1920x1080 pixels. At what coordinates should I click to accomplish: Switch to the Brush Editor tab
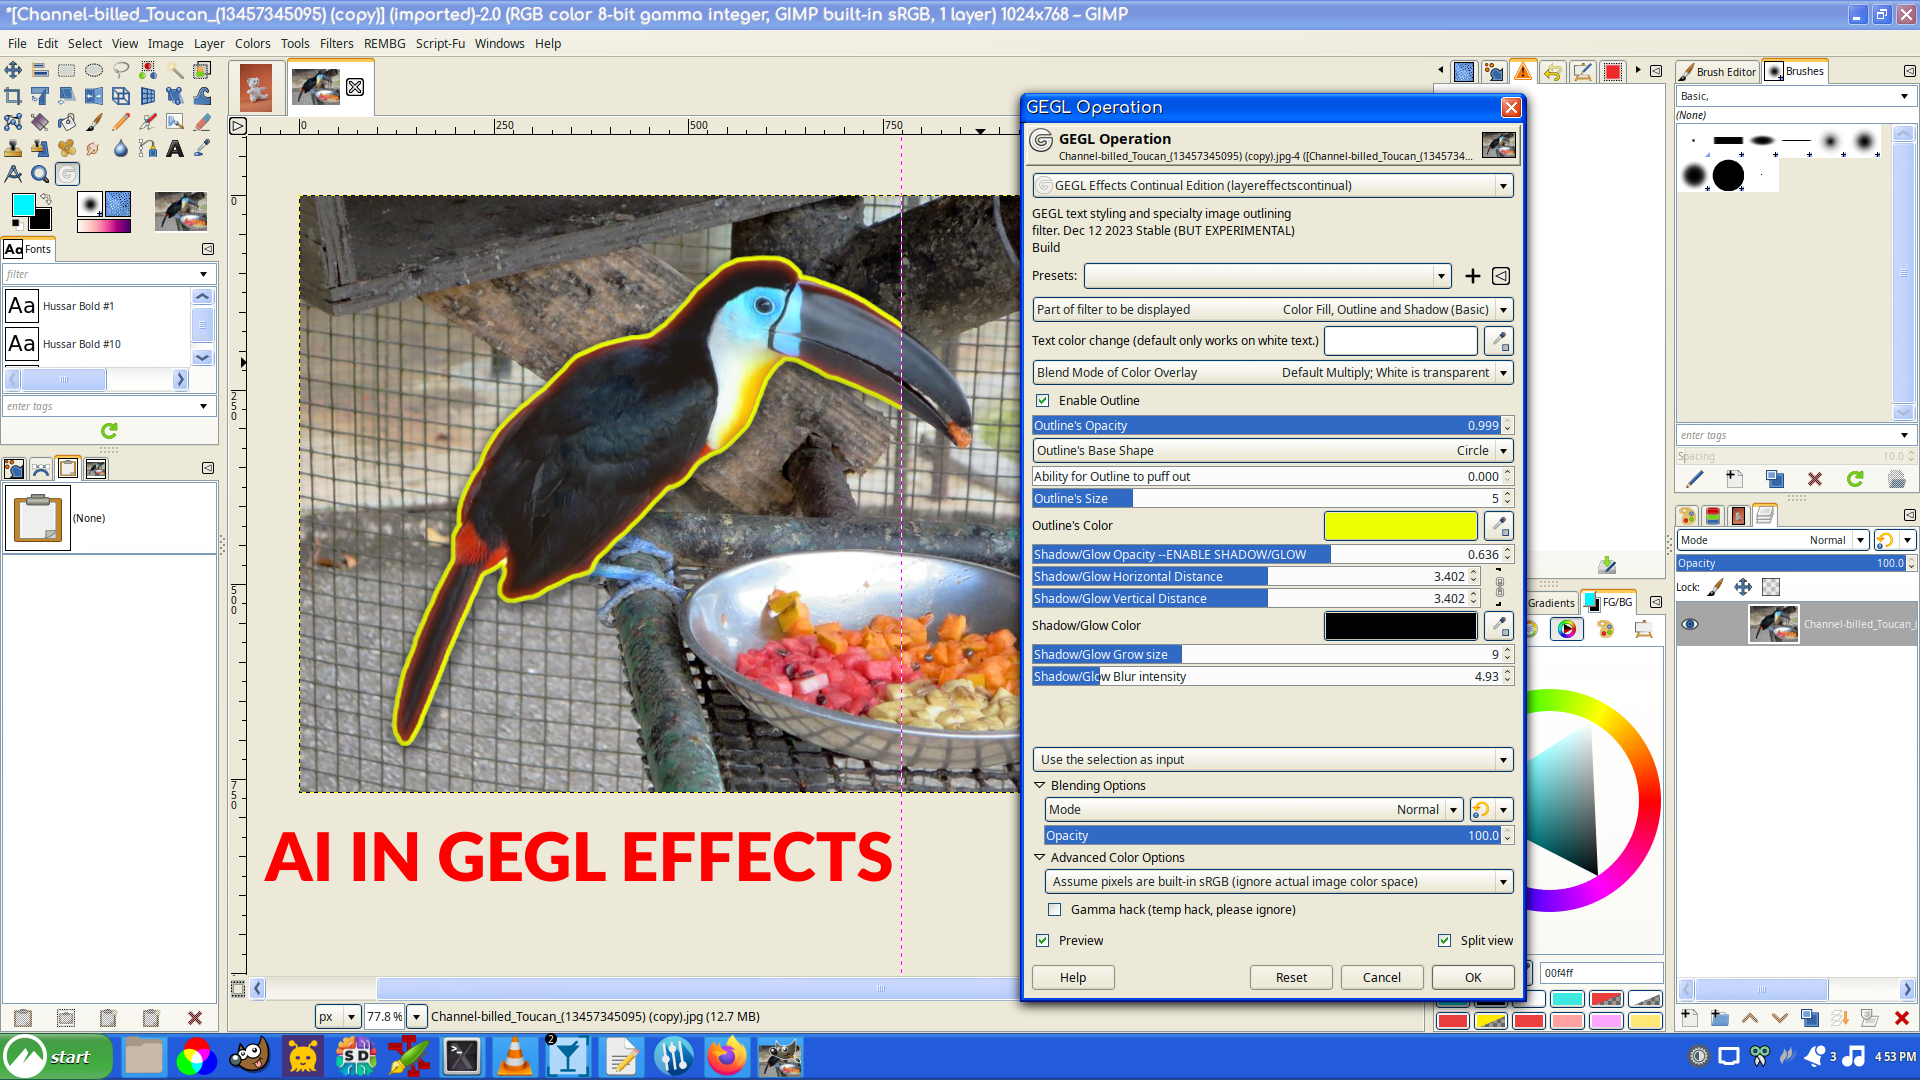point(1718,72)
